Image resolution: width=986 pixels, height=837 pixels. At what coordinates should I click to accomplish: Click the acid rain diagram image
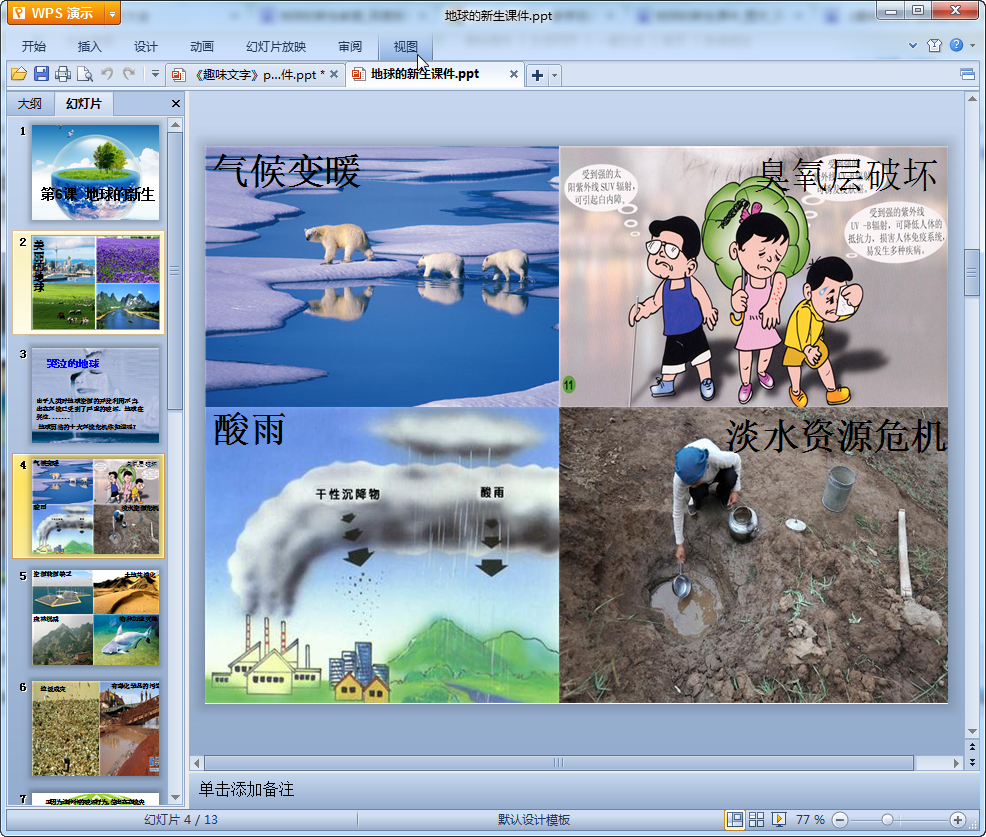(382, 555)
